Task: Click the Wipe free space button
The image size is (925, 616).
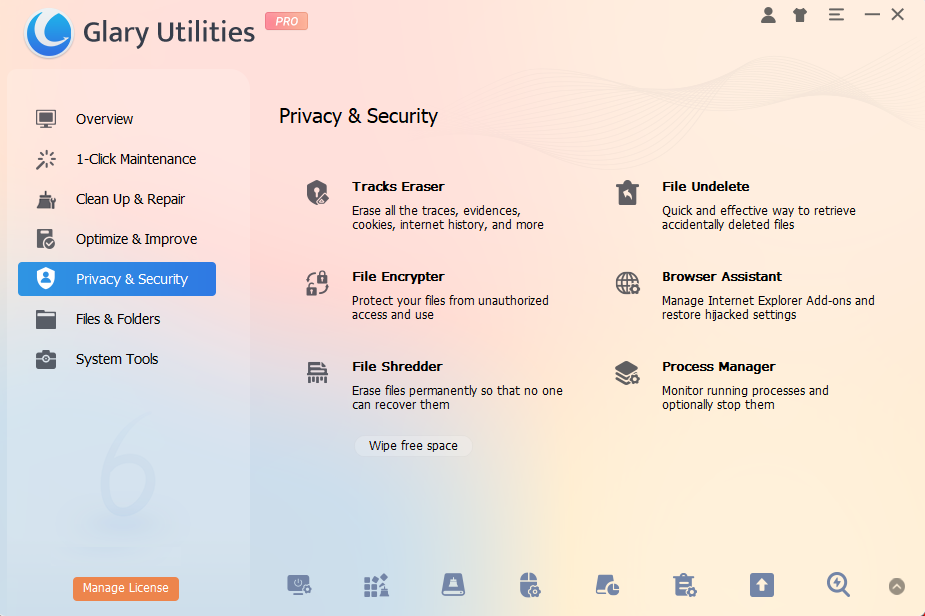Action: (x=413, y=446)
